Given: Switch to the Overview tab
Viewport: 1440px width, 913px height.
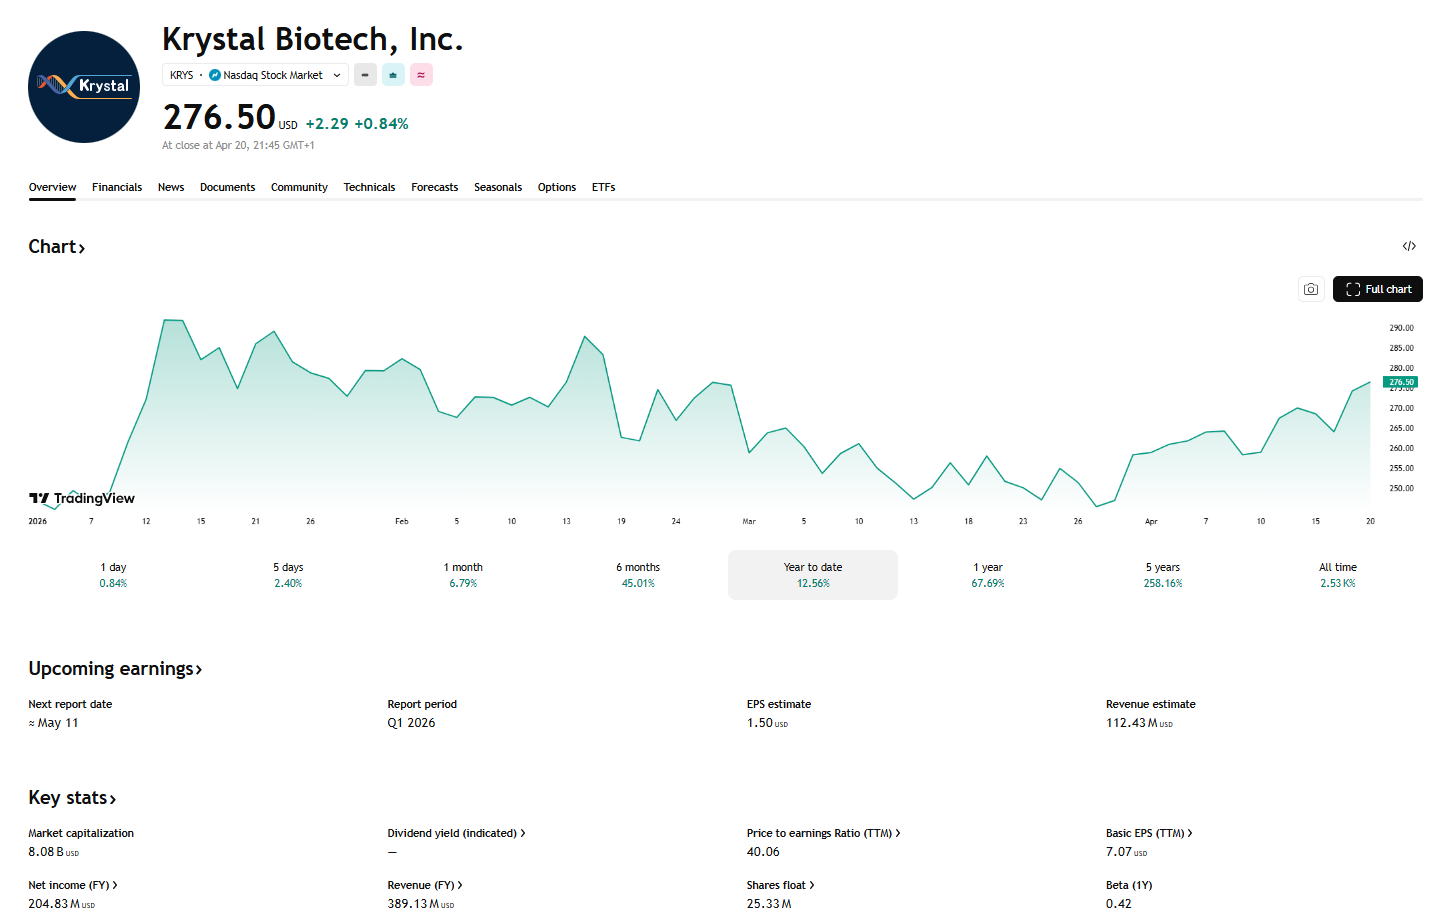Looking at the screenshot, I should [52, 187].
